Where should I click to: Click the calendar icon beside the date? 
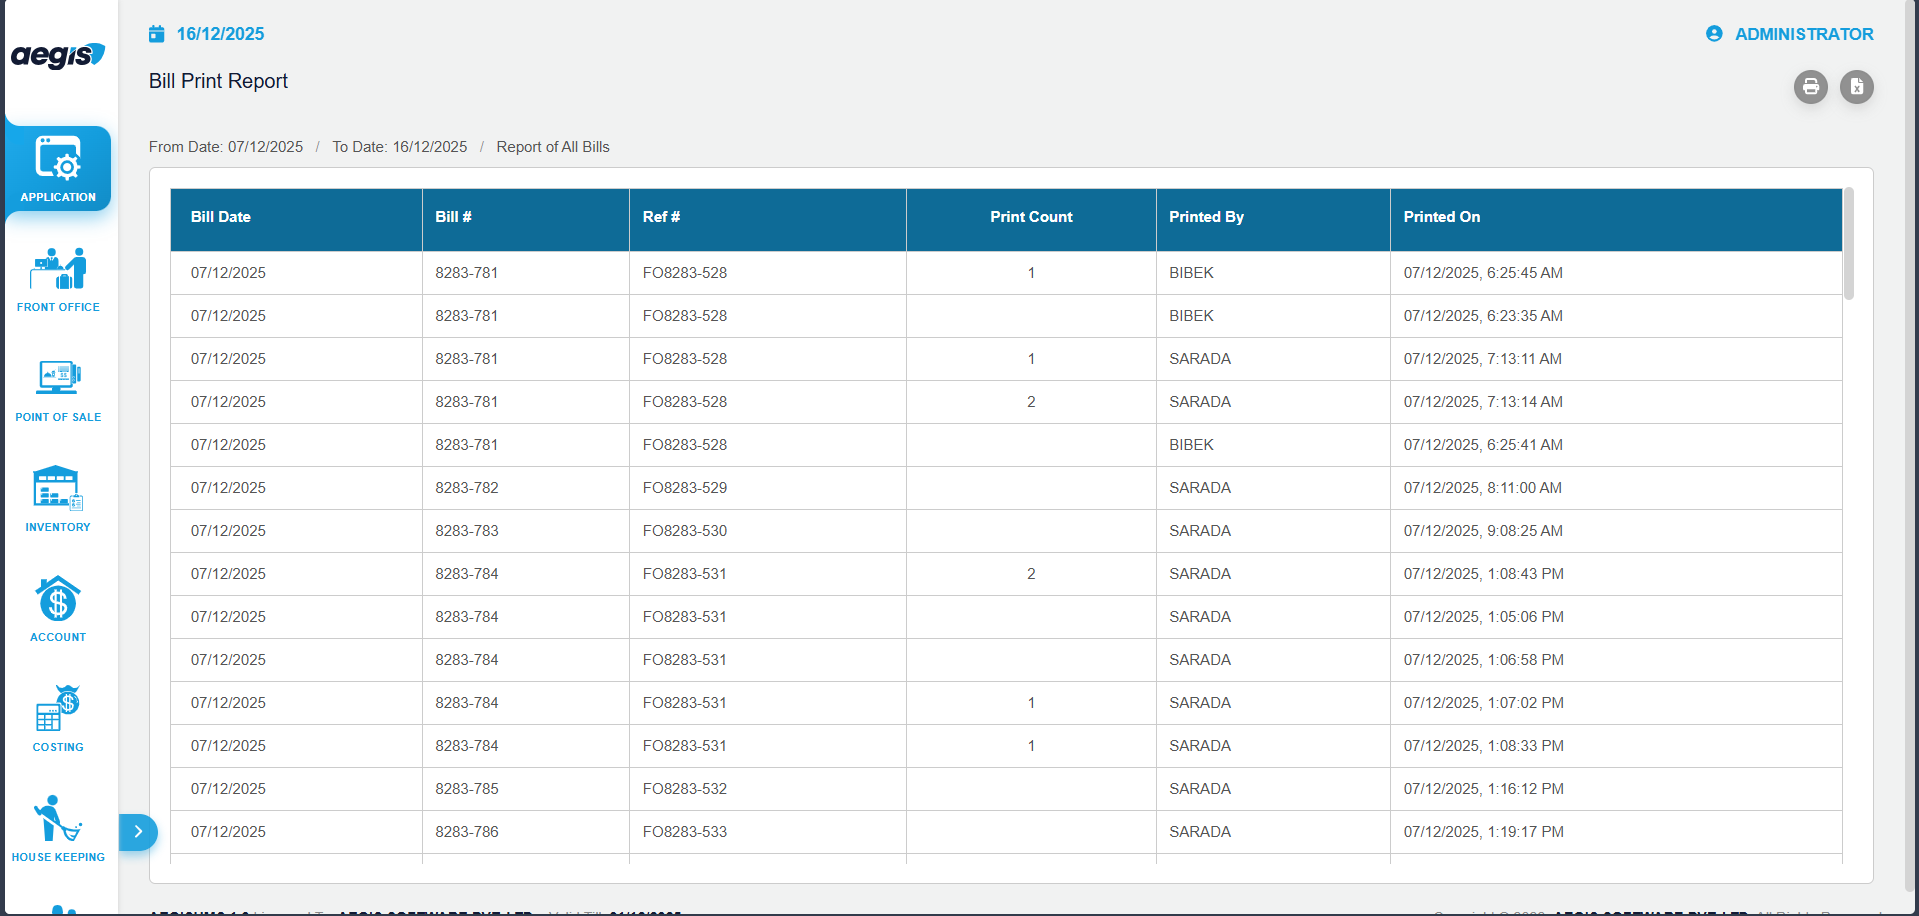click(x=157, y=34)
